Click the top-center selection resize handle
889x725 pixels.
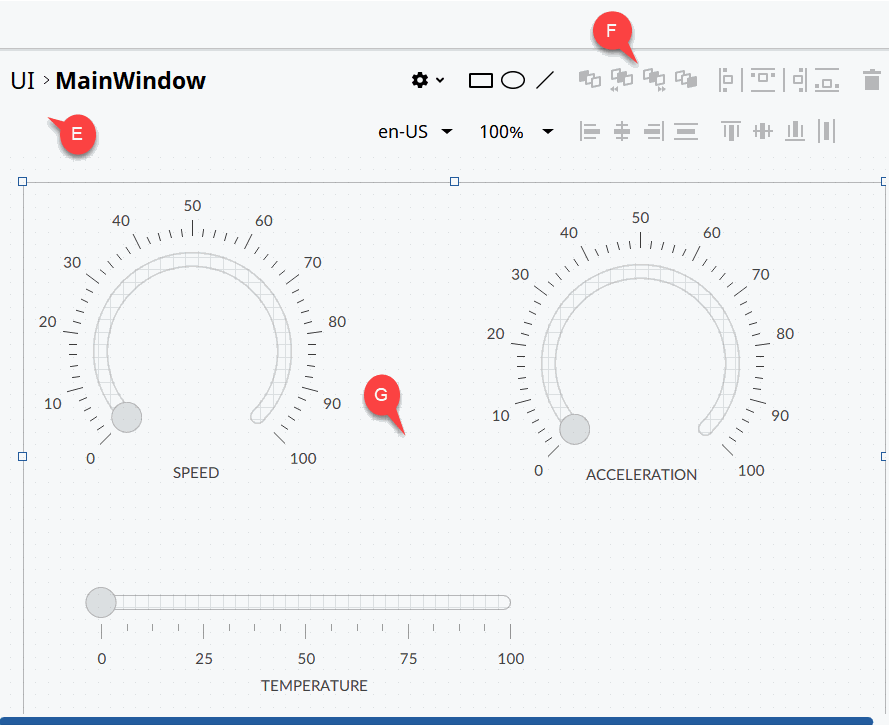(454, 182)
